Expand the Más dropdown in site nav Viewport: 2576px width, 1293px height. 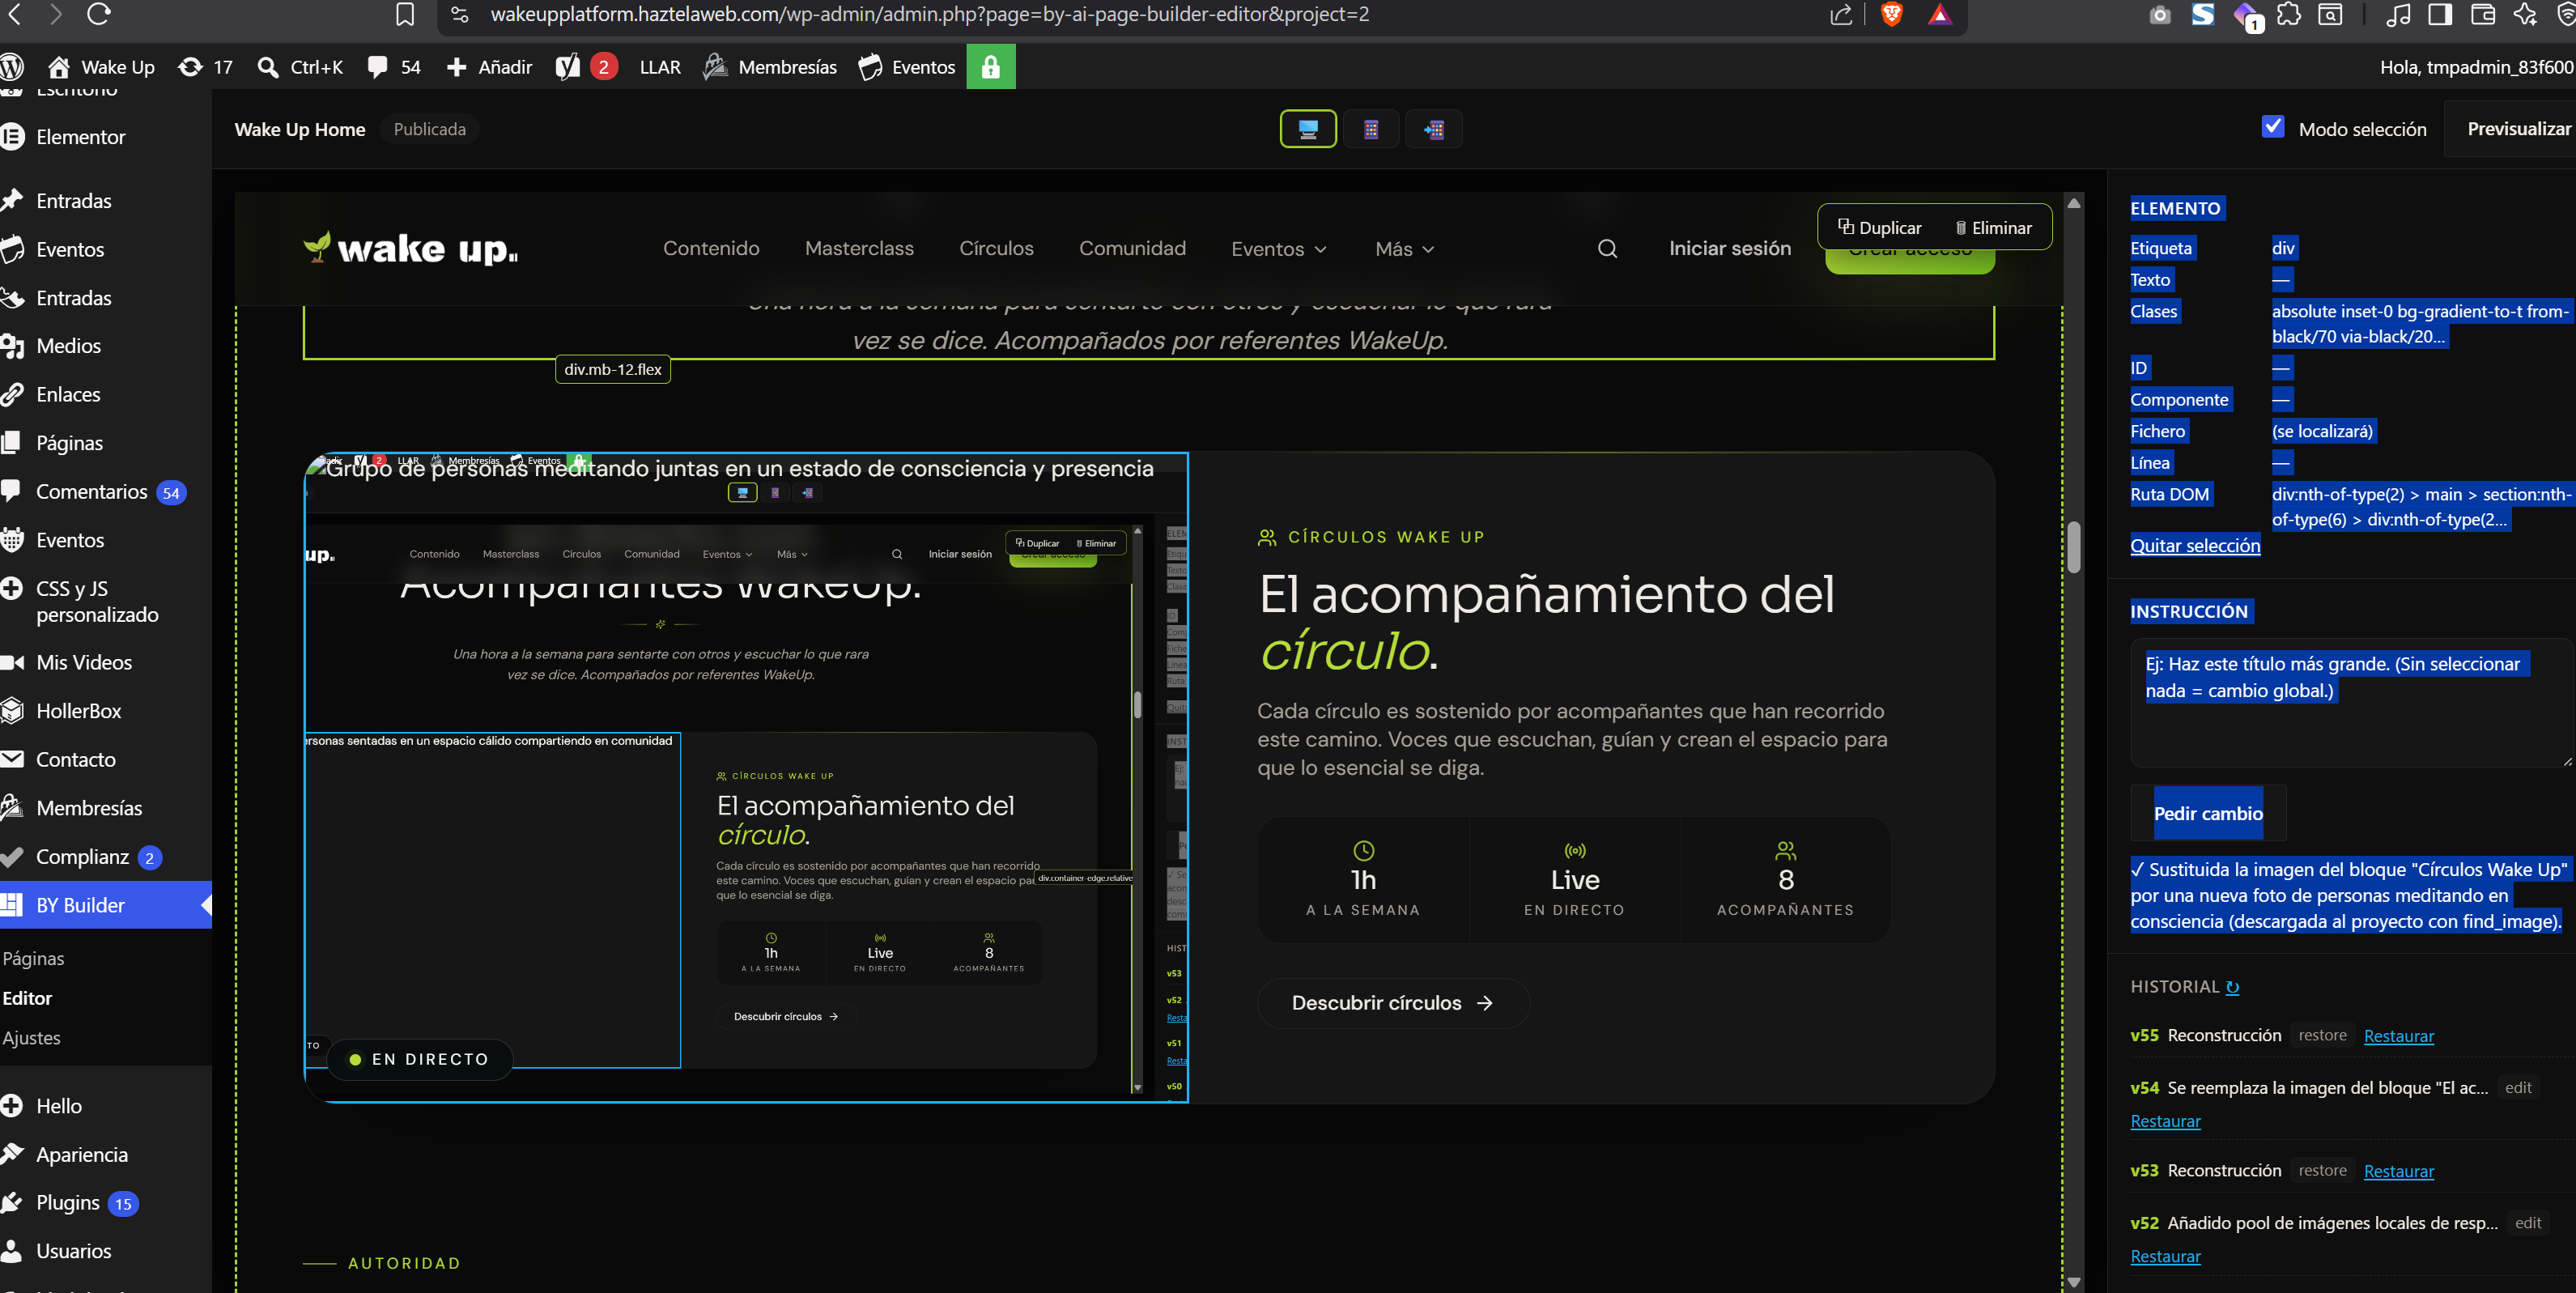coord(1405,249)
